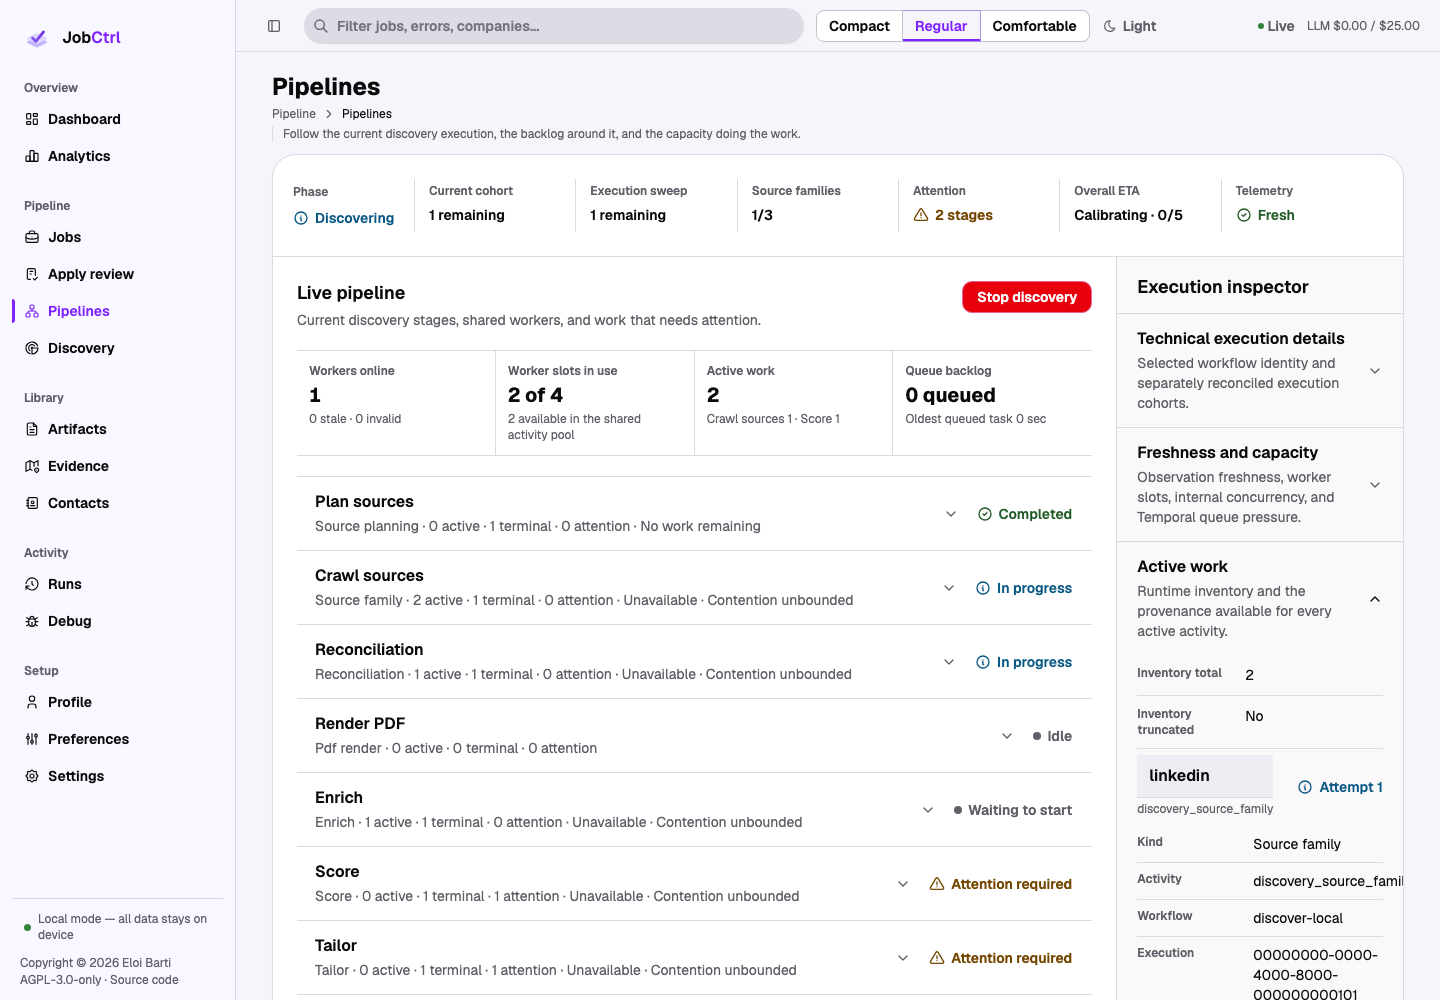Switch theme with Light toggle
This screenshot has height=1000, width=1440.
point(1130,26)
